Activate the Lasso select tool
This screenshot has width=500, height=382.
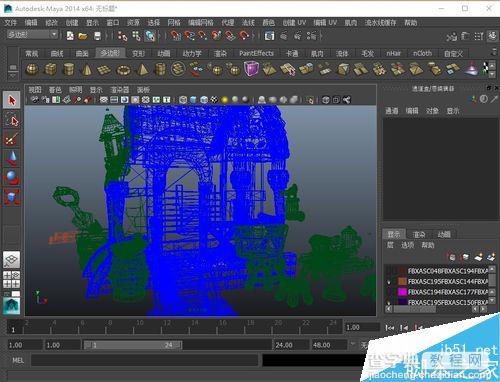[12, 119]
